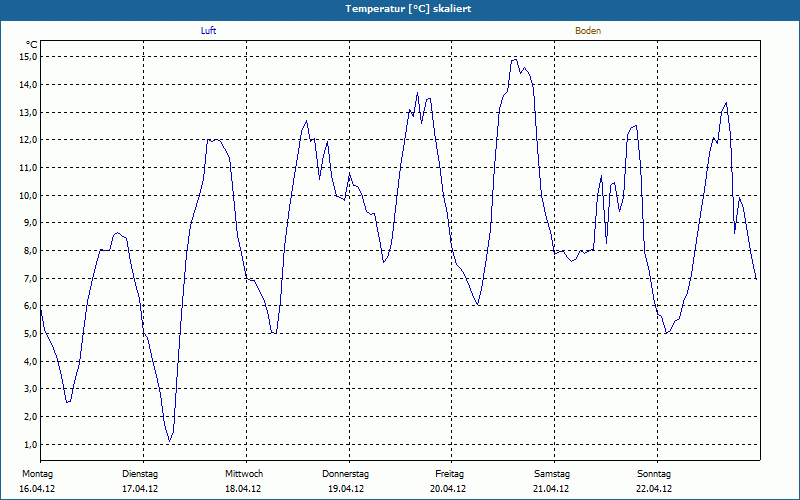The image size is (800, 500).
Task: Click the date 19.04.12
Action: point(346,489)
